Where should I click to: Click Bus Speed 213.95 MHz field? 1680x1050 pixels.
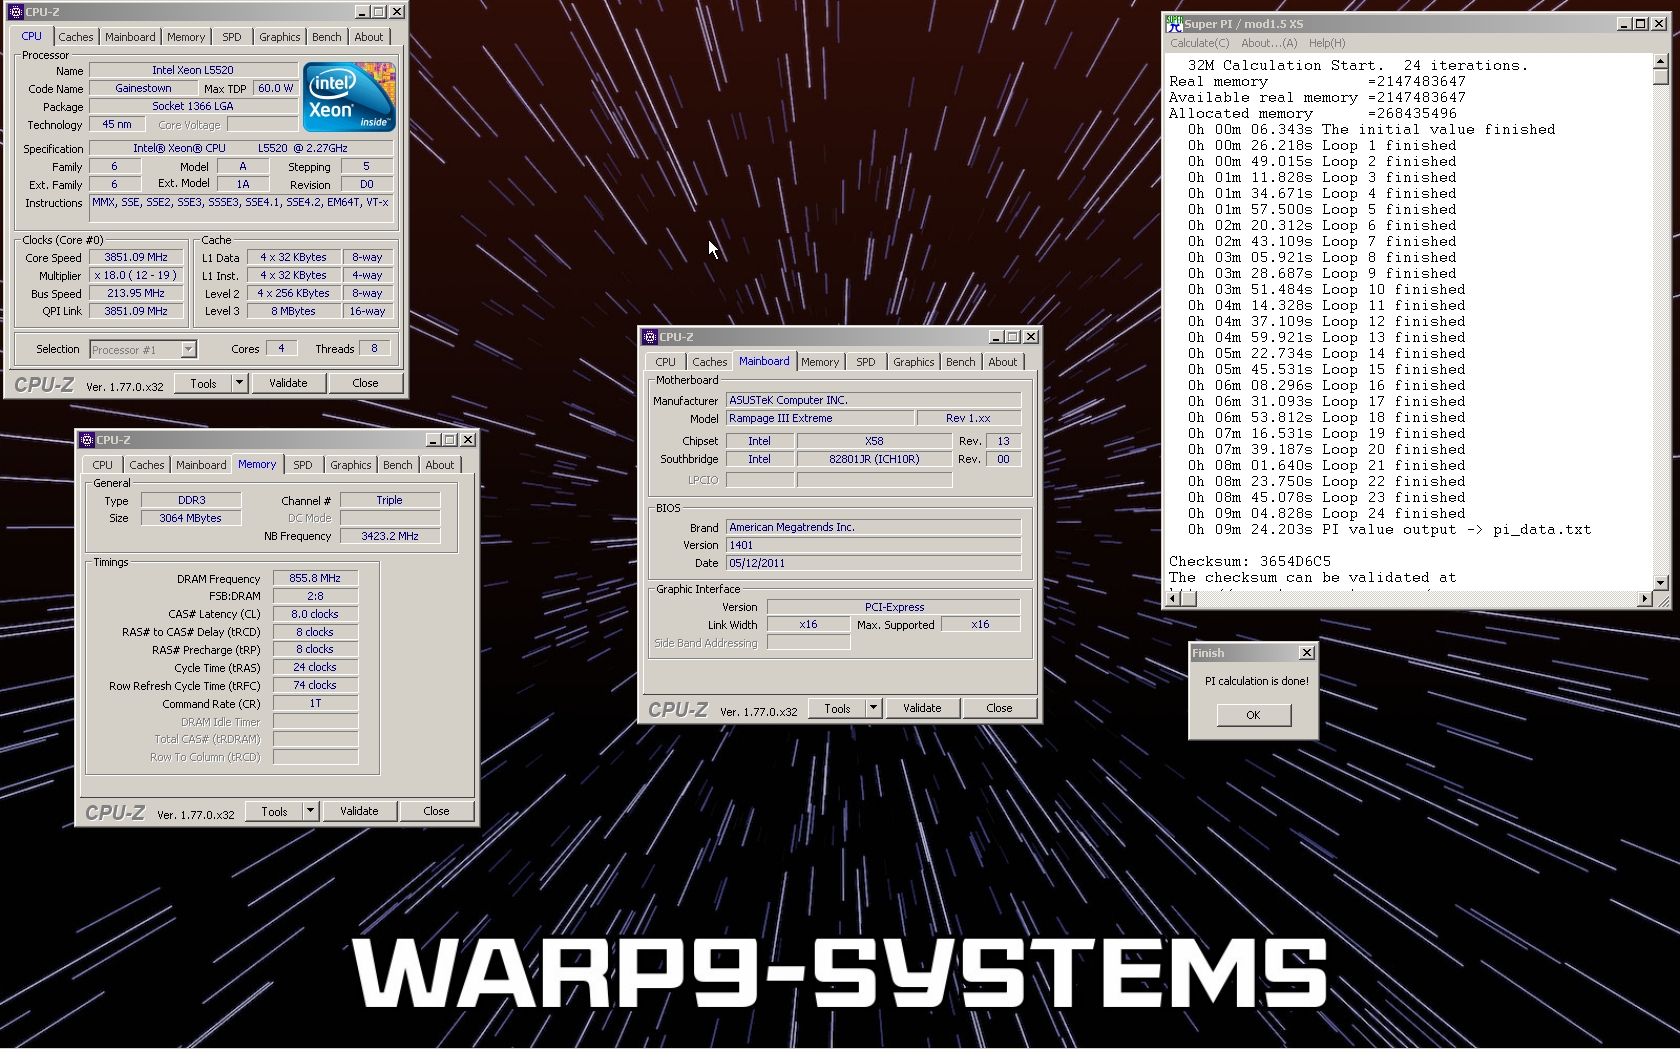click(136, 293)
